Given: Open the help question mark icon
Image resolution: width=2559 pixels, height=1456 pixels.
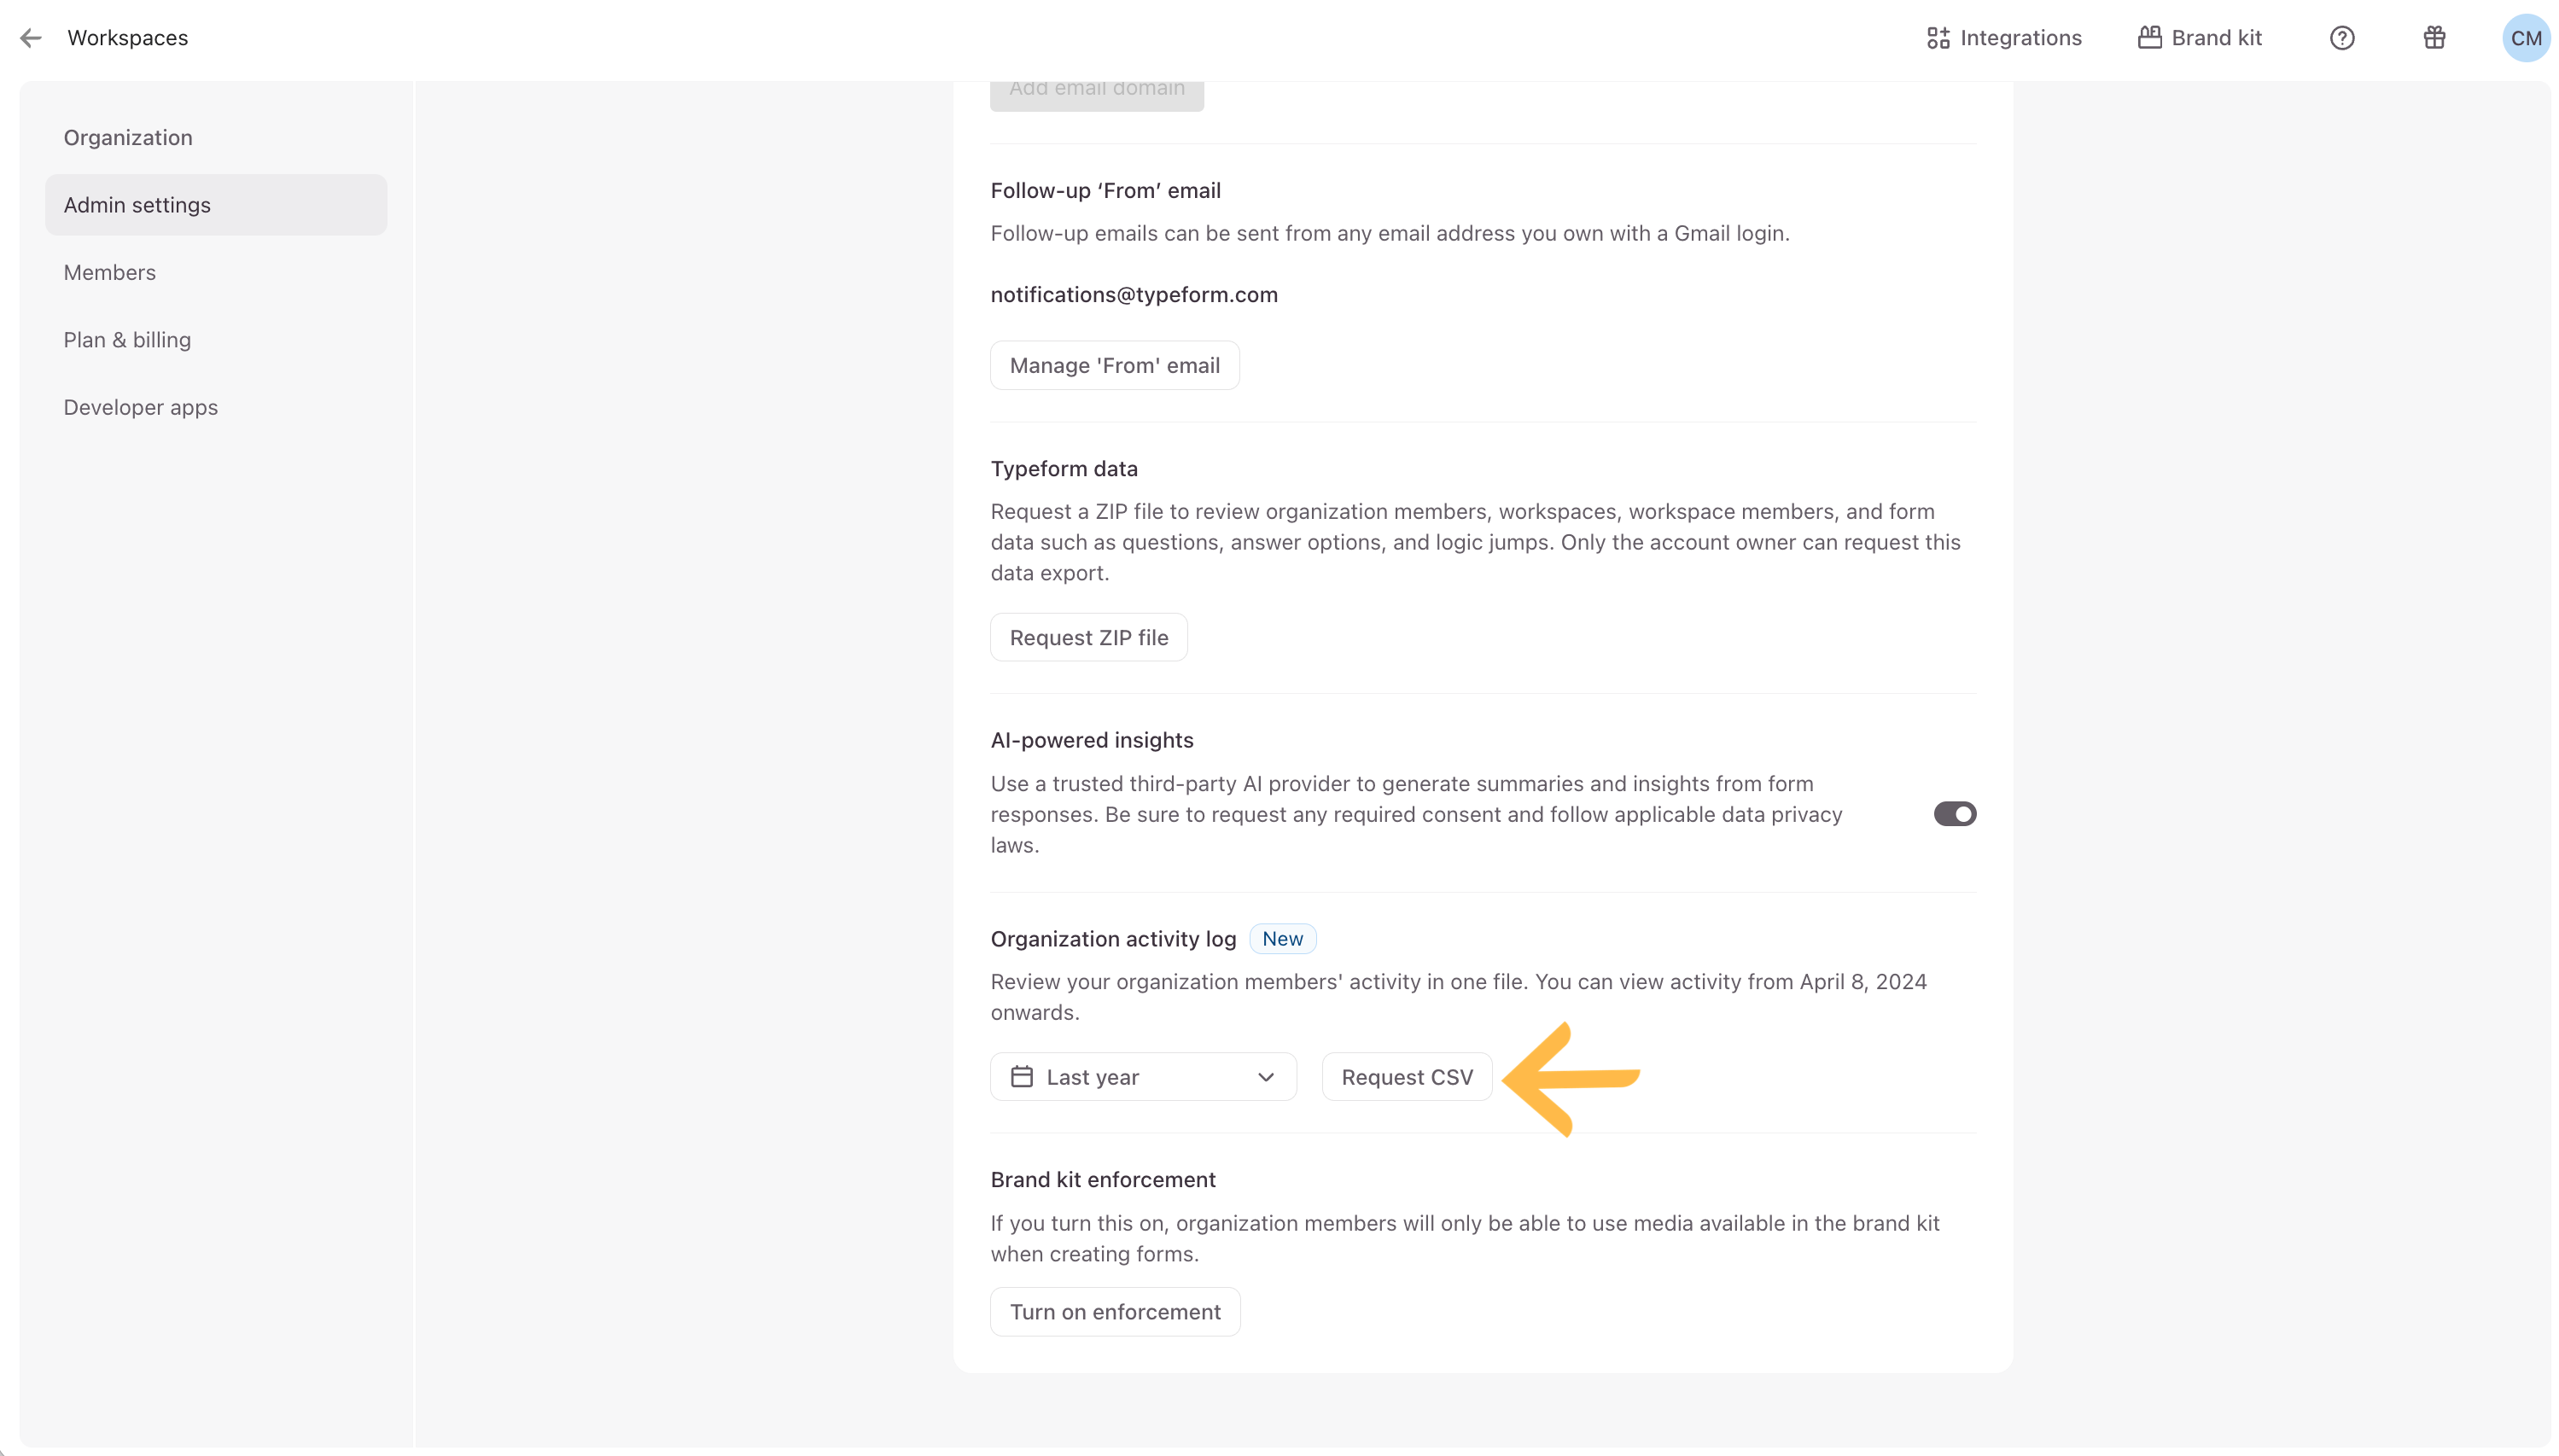Looking at the screenshot, I should (2341, 38).
